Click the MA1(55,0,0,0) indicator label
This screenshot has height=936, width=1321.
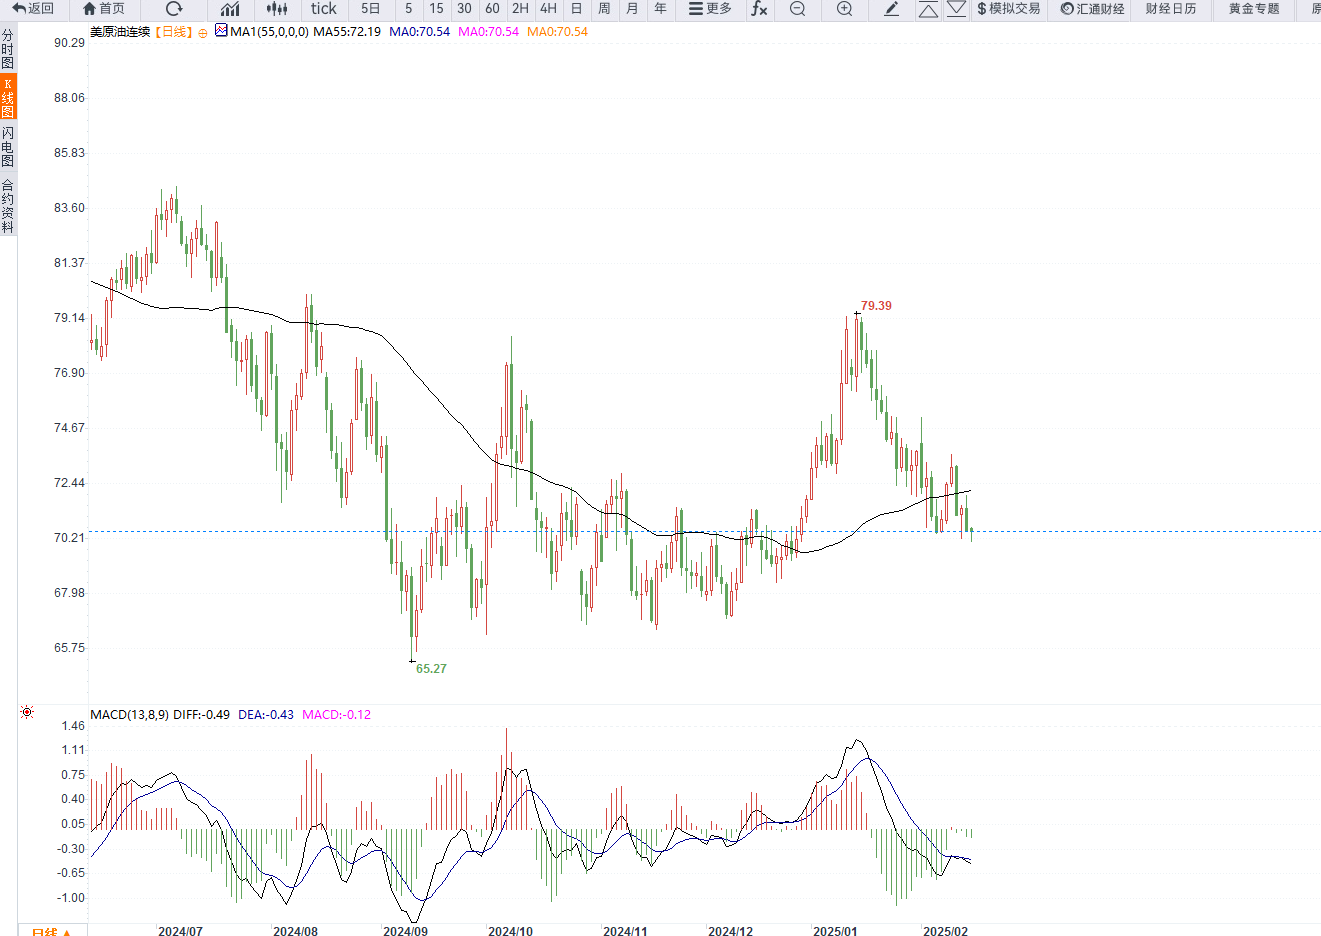[x=269, y=32]
